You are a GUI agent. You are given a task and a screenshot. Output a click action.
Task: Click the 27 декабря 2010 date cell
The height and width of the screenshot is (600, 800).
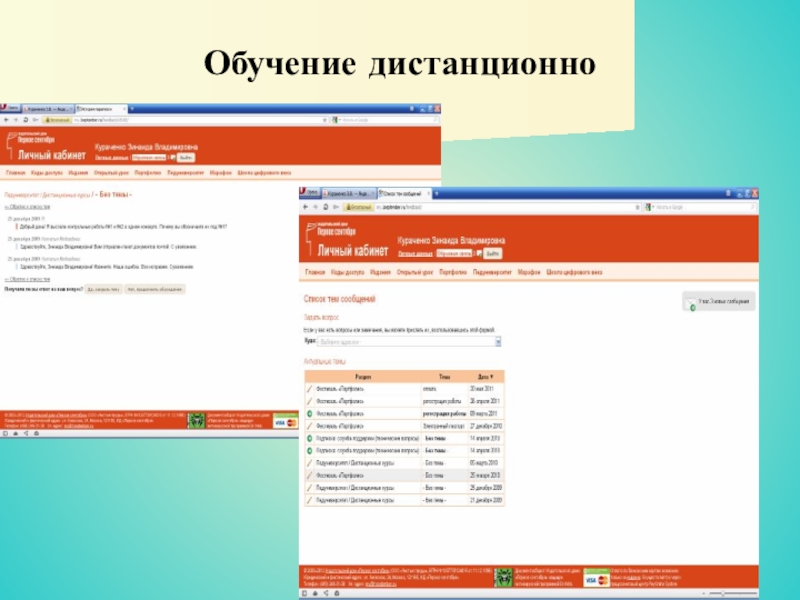(x=485, y=426)
